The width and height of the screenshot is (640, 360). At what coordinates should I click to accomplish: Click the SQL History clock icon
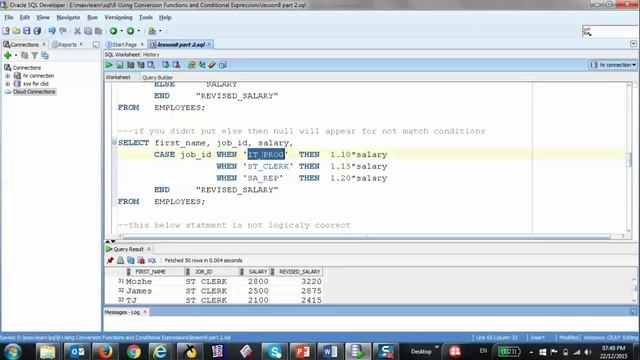pyautogui.click(x=222, y=65)
